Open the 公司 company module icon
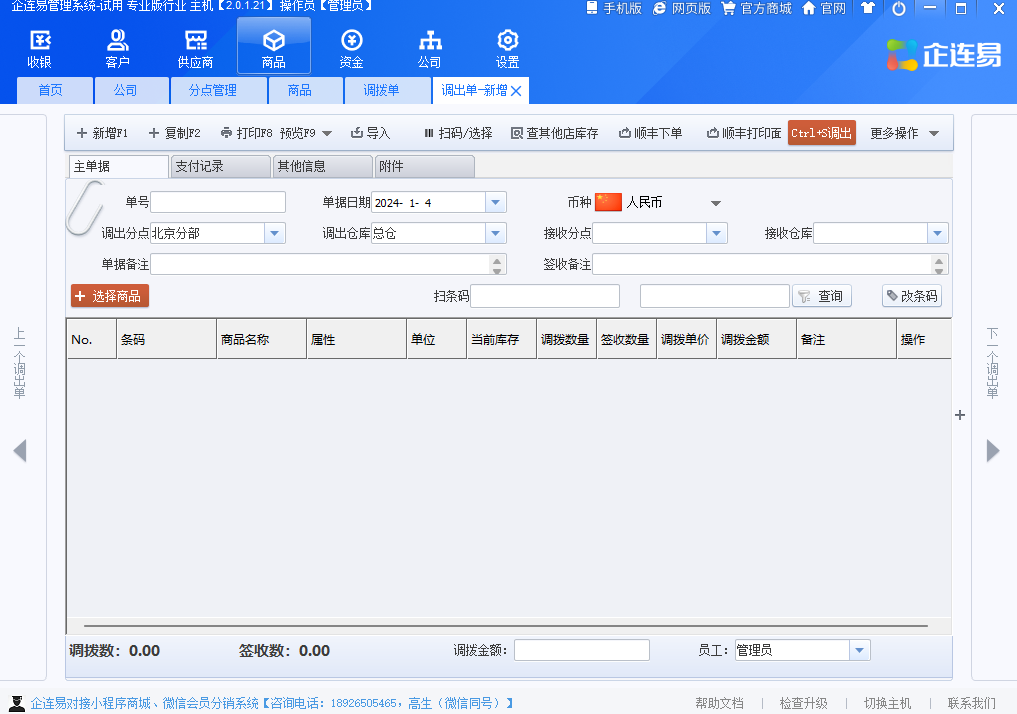The width and height of the screenshot is (1017, 714). click(x=429, y=48)
